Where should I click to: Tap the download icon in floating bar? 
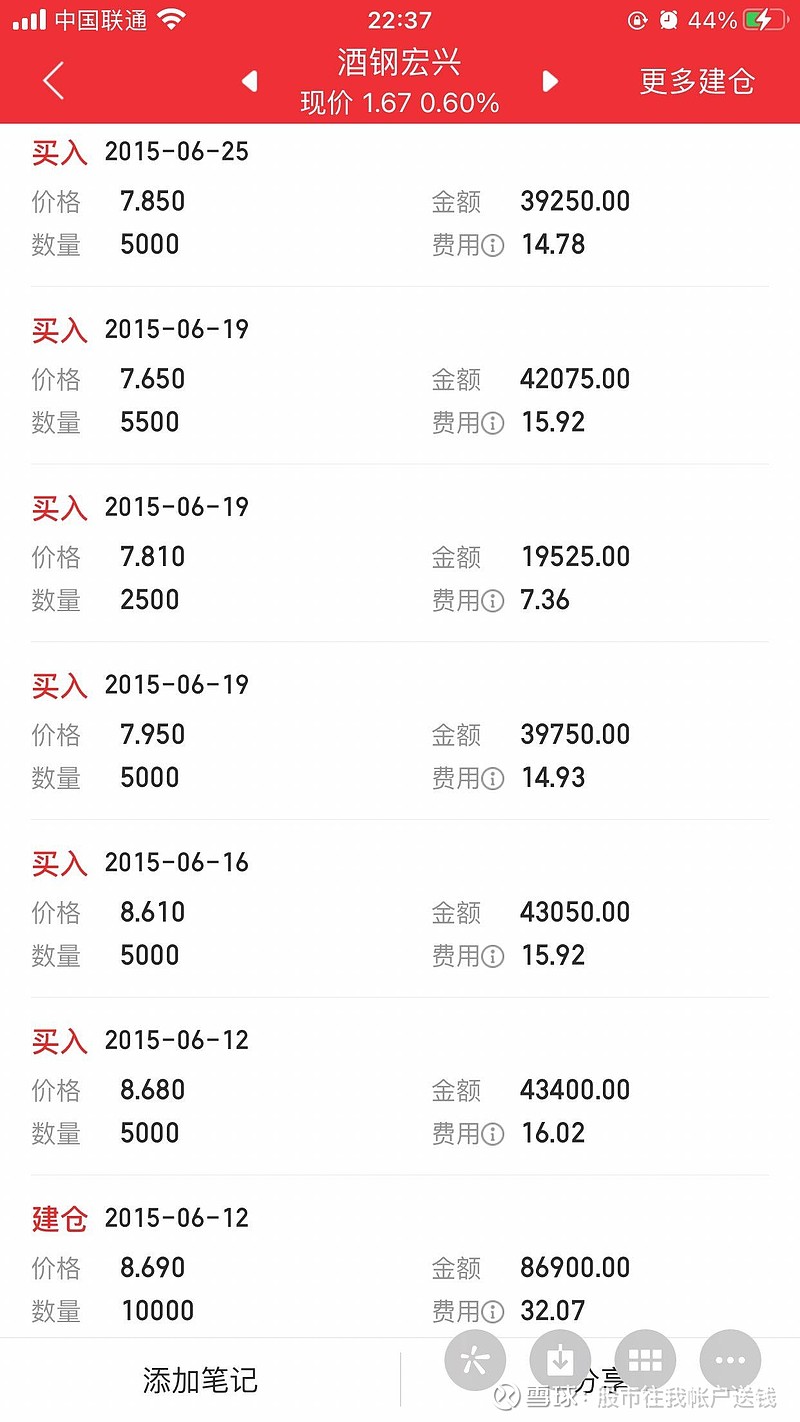point(560,1360)
